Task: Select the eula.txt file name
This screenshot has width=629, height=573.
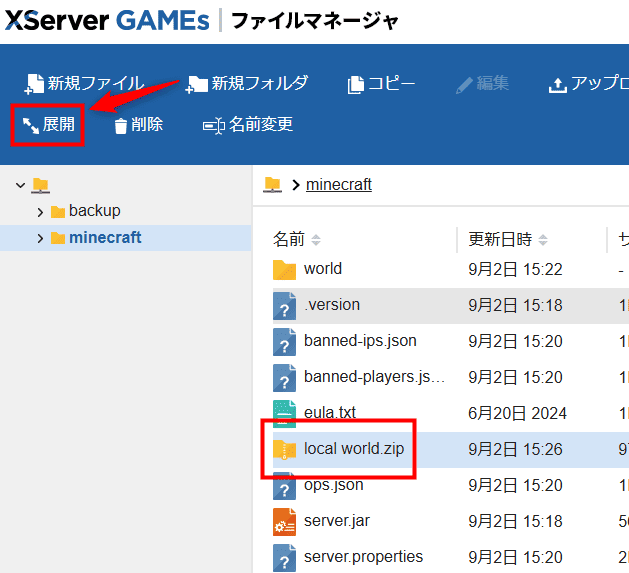Action: 330,412
